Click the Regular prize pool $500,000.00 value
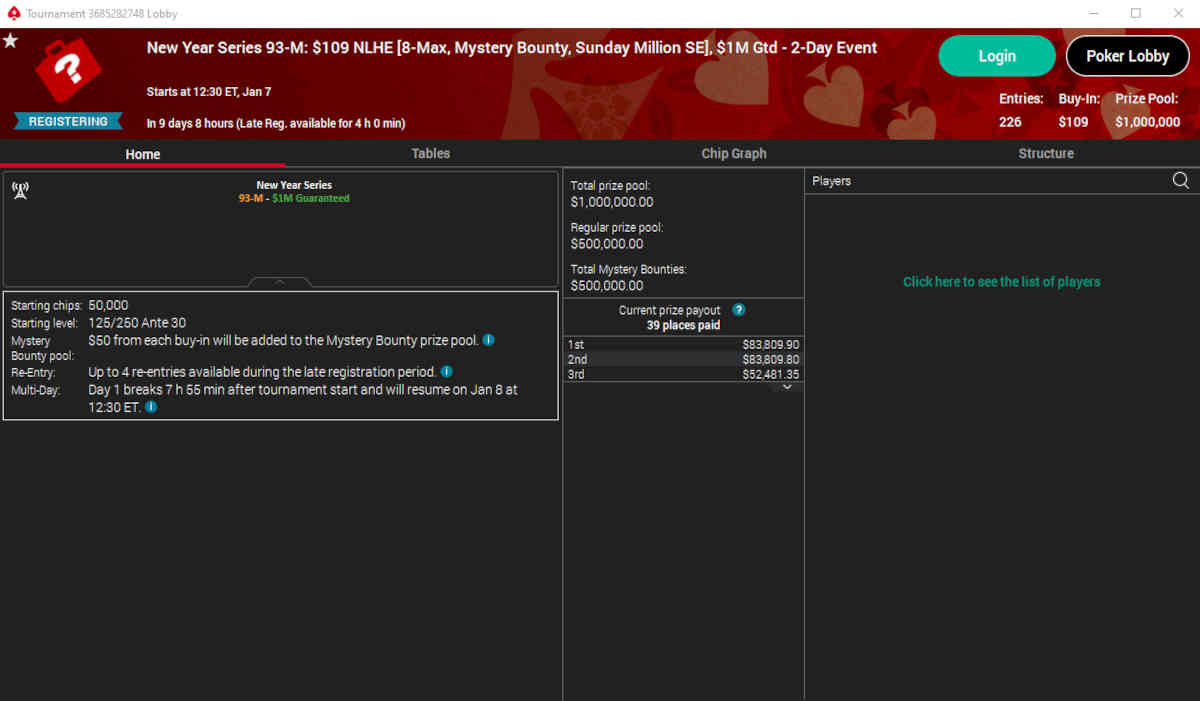The image size is (1200, 701). click(607, 244)
